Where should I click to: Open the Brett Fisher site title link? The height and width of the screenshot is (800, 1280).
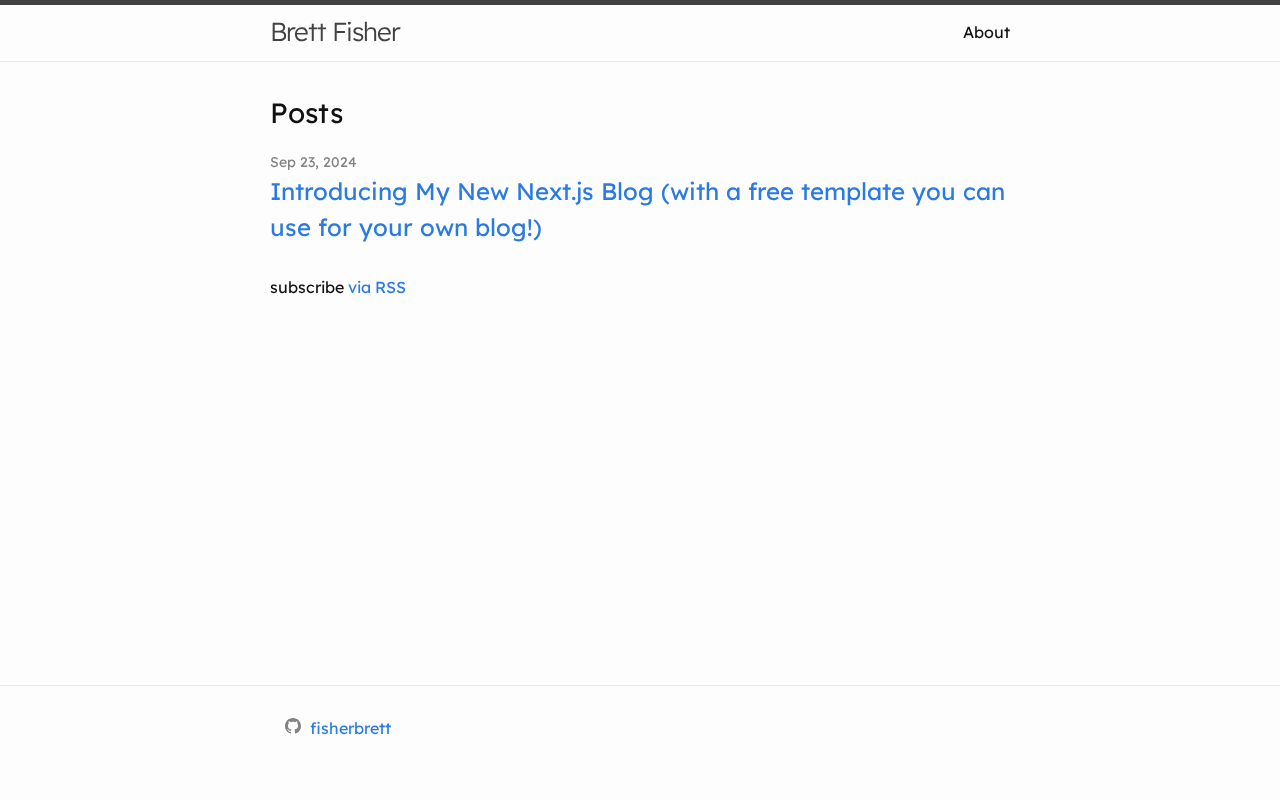(x=335, y=32)
